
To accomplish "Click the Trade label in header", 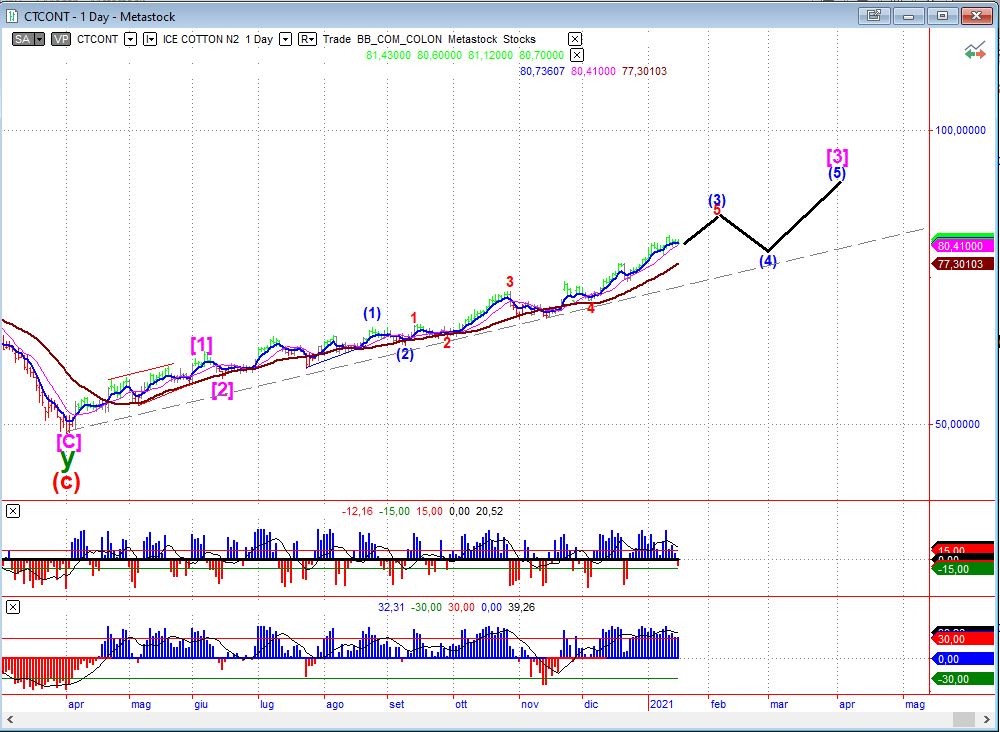I will 337,39.
